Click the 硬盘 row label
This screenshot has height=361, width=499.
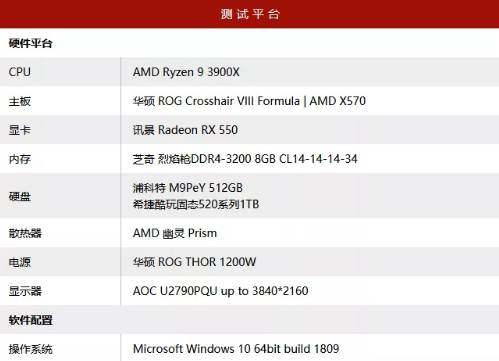pyautogui.click(x=20, y=196)
